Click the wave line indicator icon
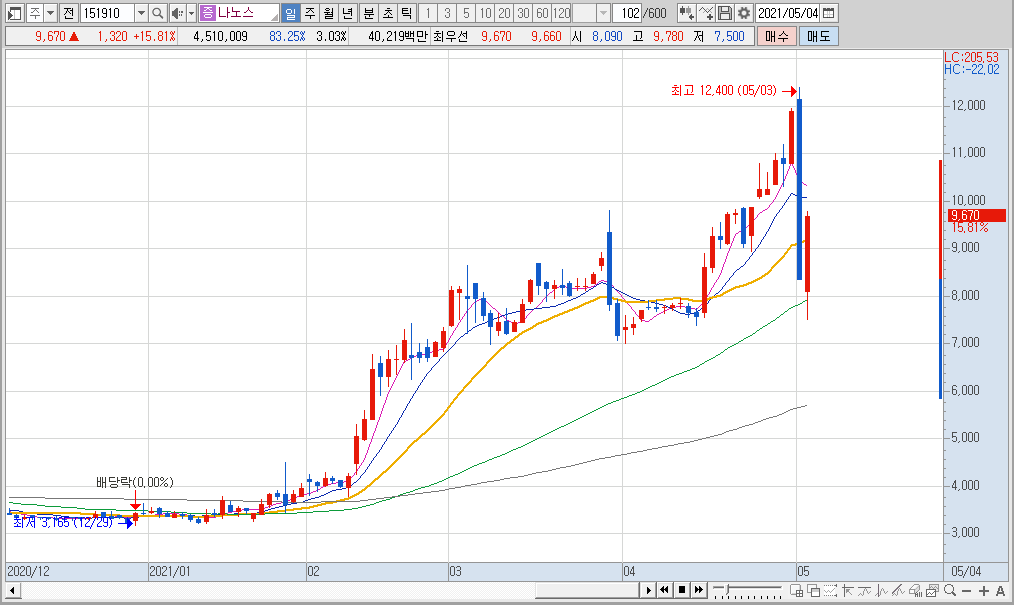Screen dimensions: 1014x605 coord(864,590)
